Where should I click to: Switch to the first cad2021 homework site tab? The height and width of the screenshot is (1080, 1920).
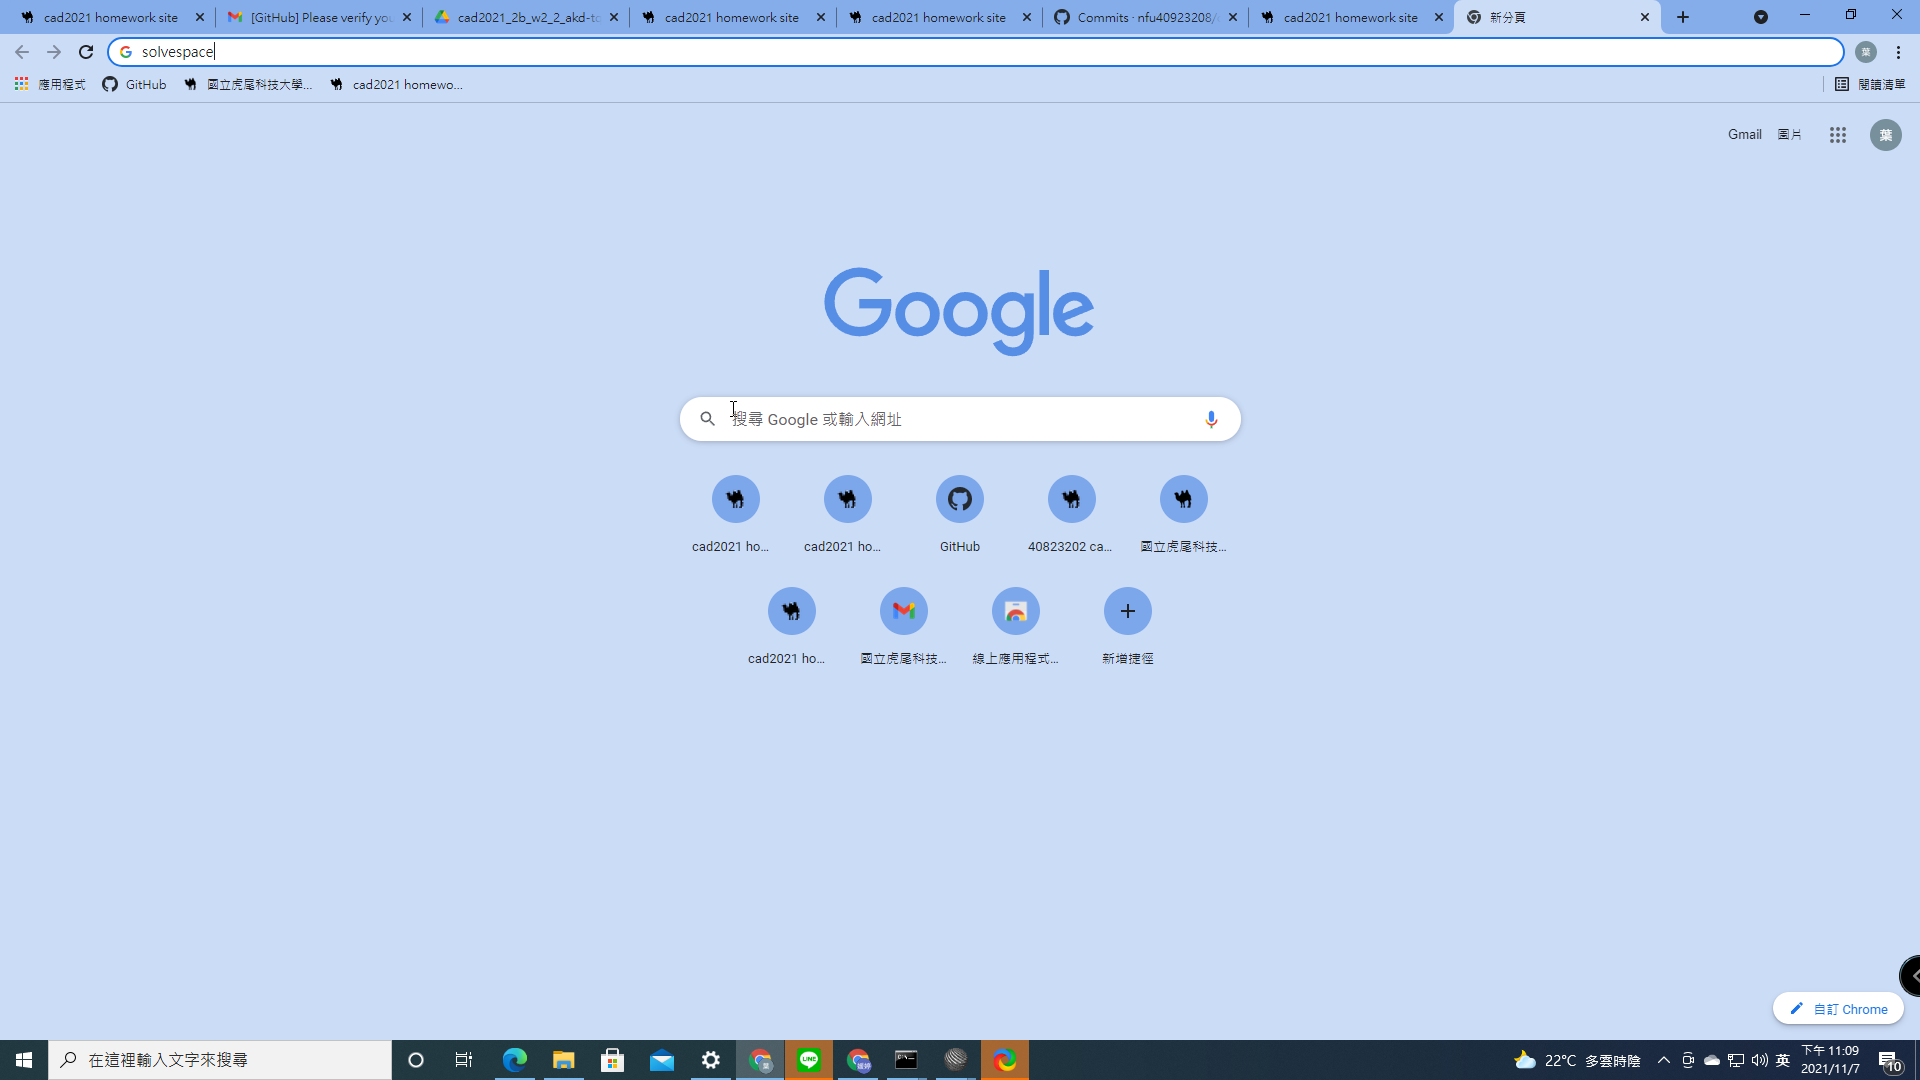click(110, 17)
